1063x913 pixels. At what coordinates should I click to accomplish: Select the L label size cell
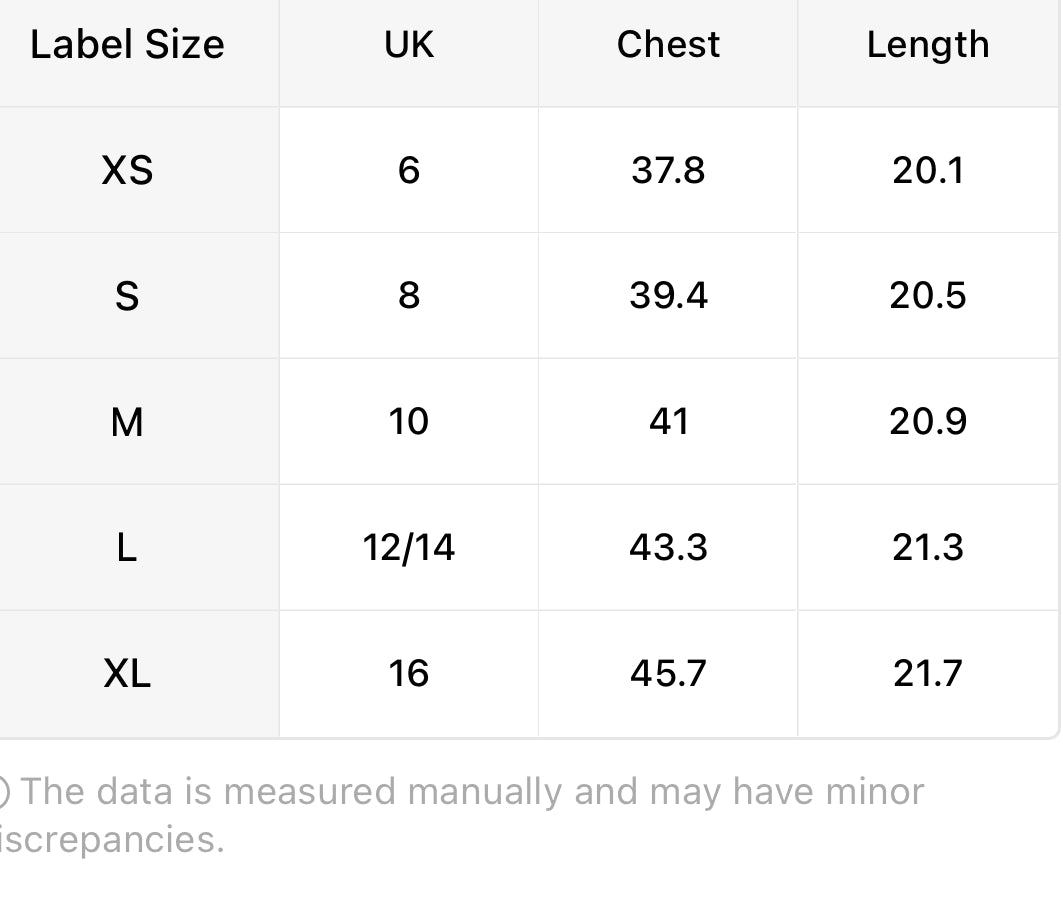click(x=127, y=548)
